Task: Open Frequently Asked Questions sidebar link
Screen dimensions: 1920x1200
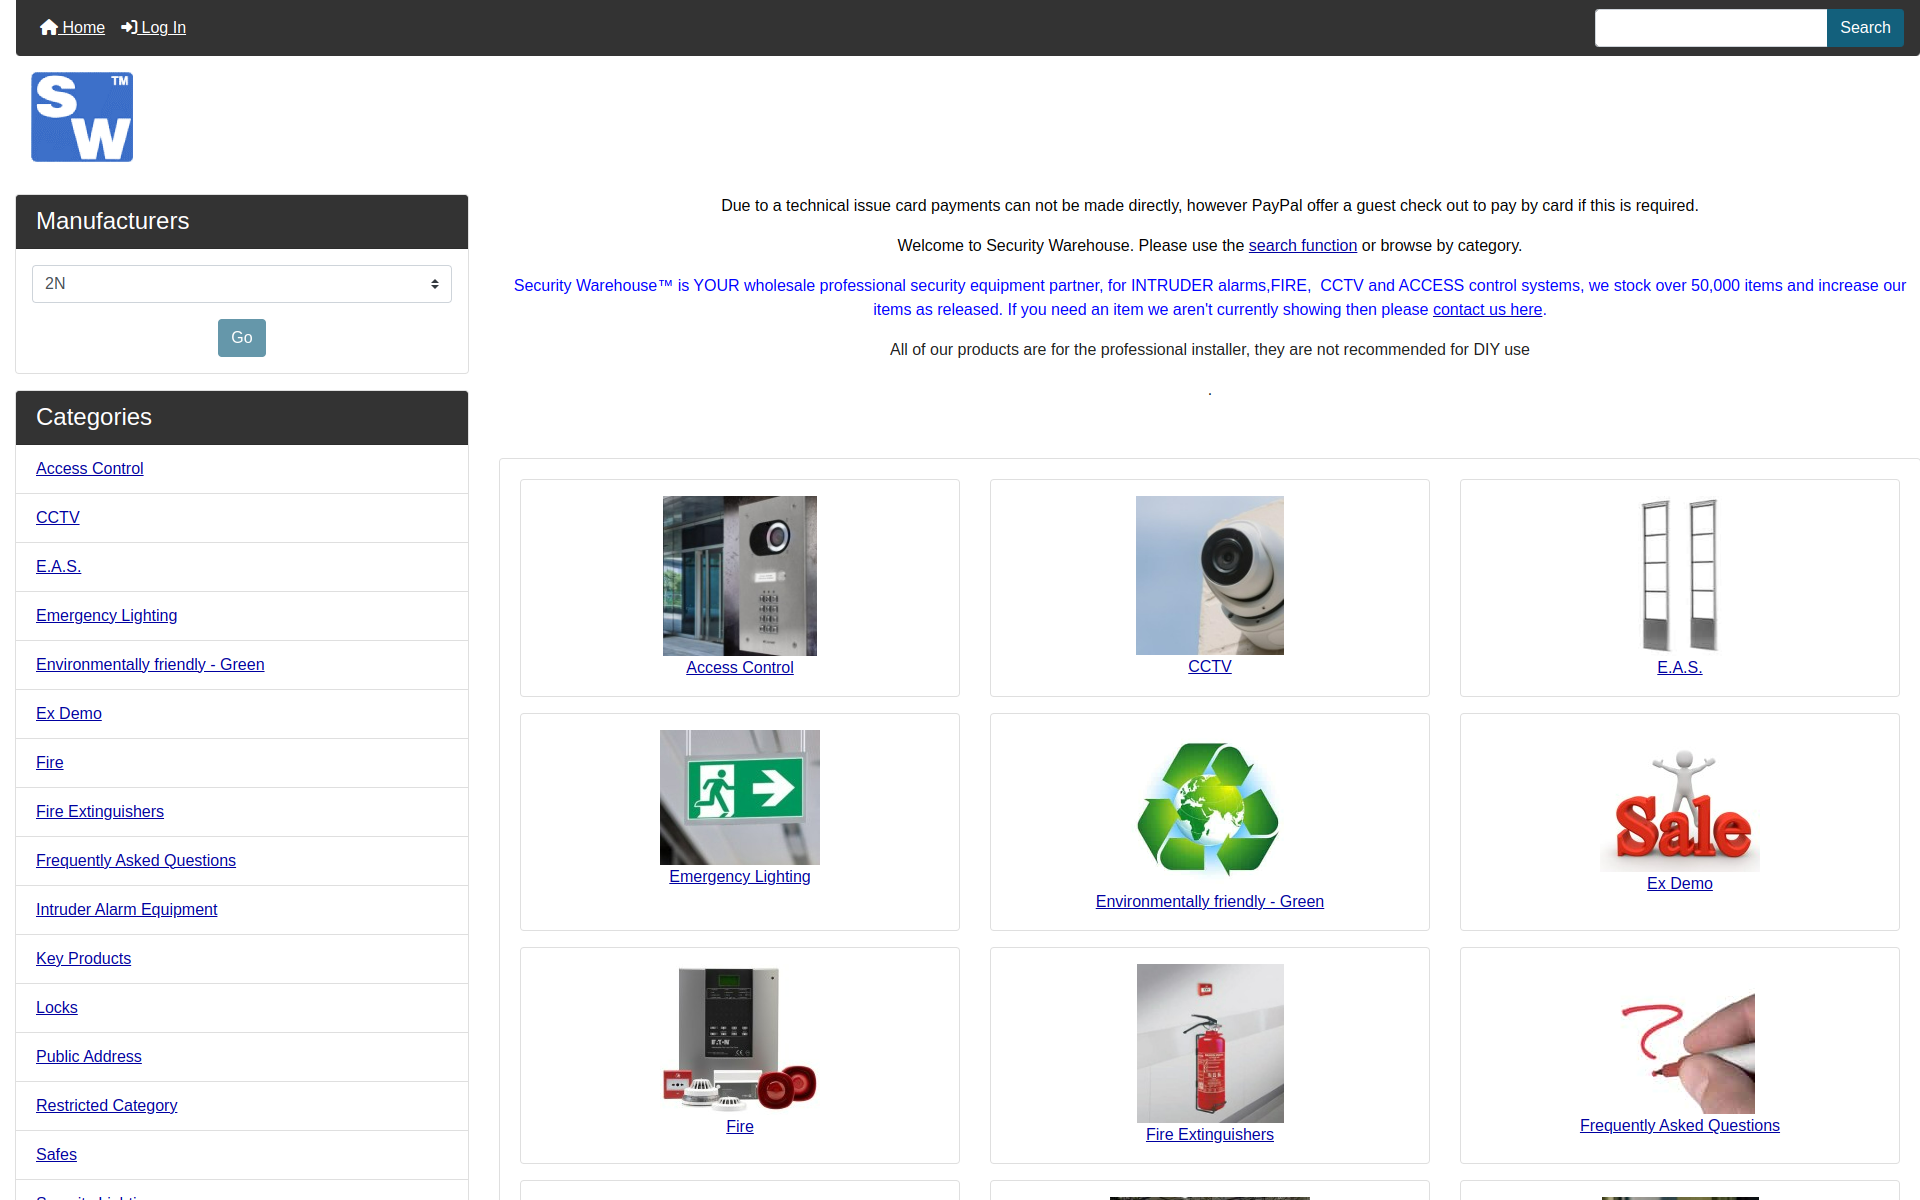Action: coord(136,860)
